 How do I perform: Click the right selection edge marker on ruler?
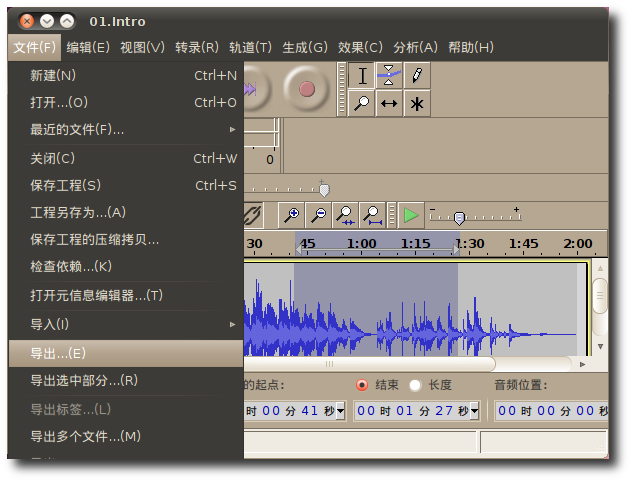coord(456,250)
